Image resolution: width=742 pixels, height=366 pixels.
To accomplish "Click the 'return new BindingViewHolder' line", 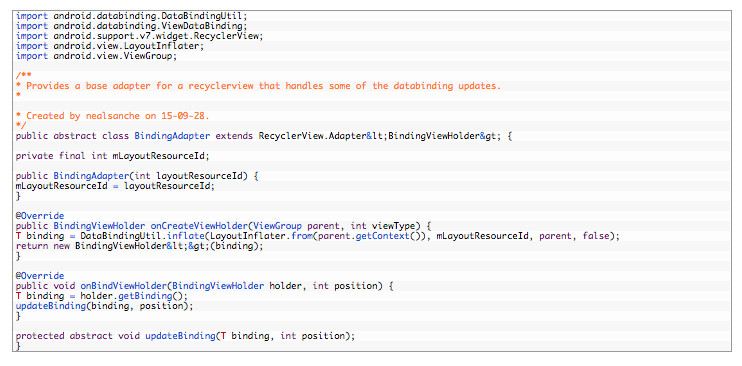I will pyautogui.click(x=139, y=246).
